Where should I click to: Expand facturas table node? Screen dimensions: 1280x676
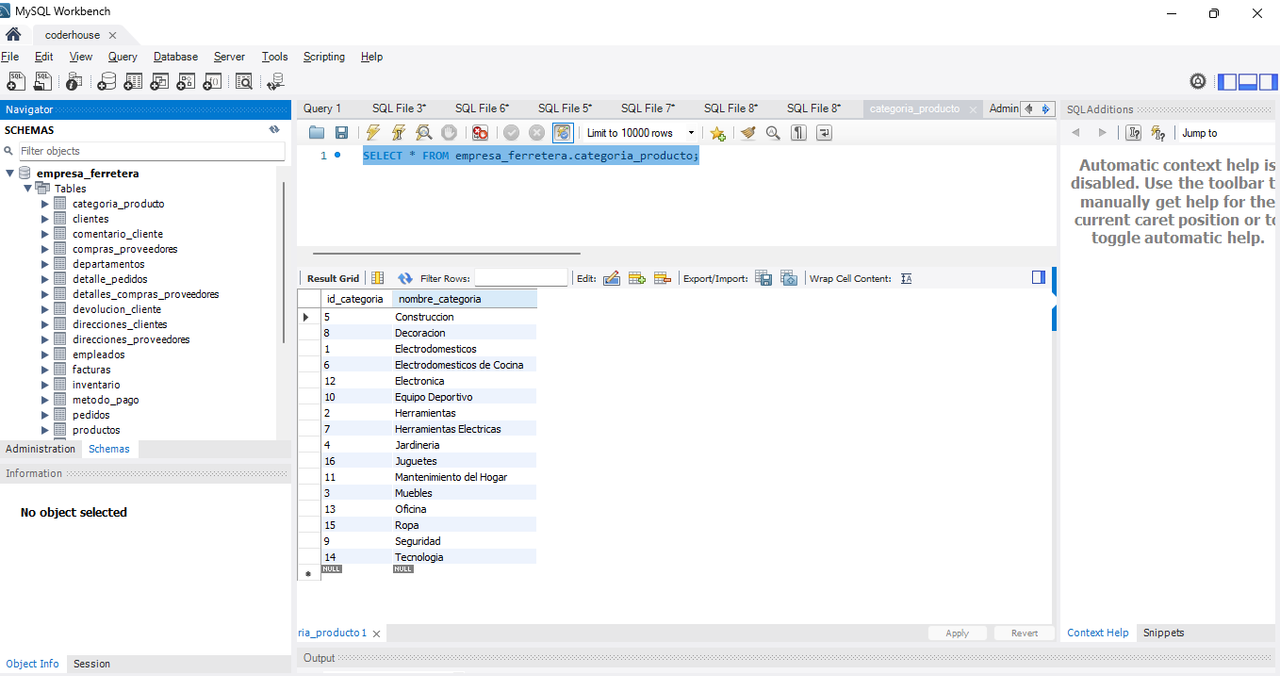click(x=45, y=370)
